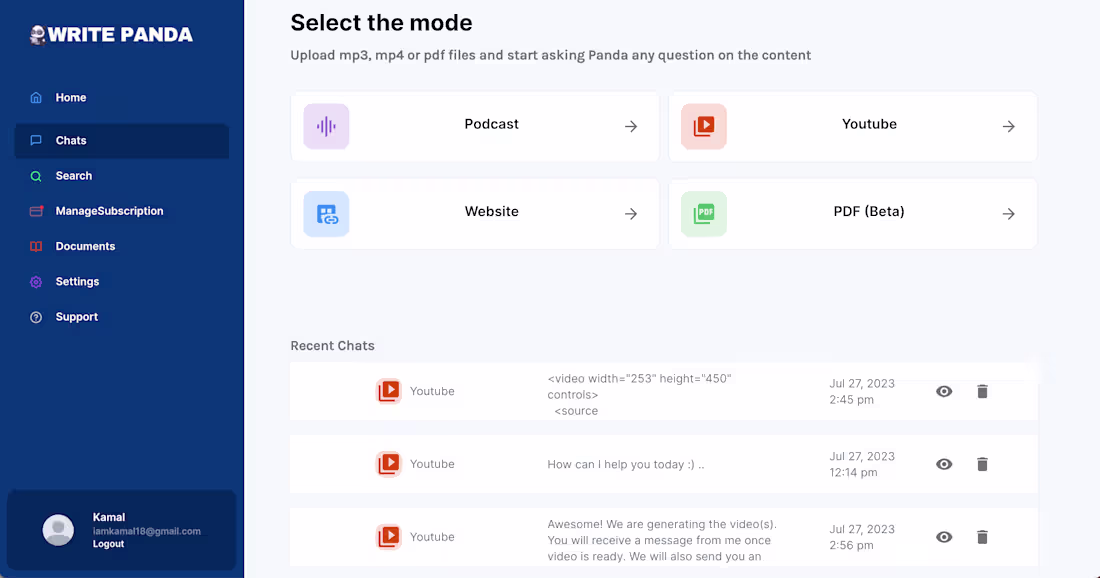Open Documents via its sidebar icon
The width and height of the screenshot is (1100, 578).
coord(35,246)
